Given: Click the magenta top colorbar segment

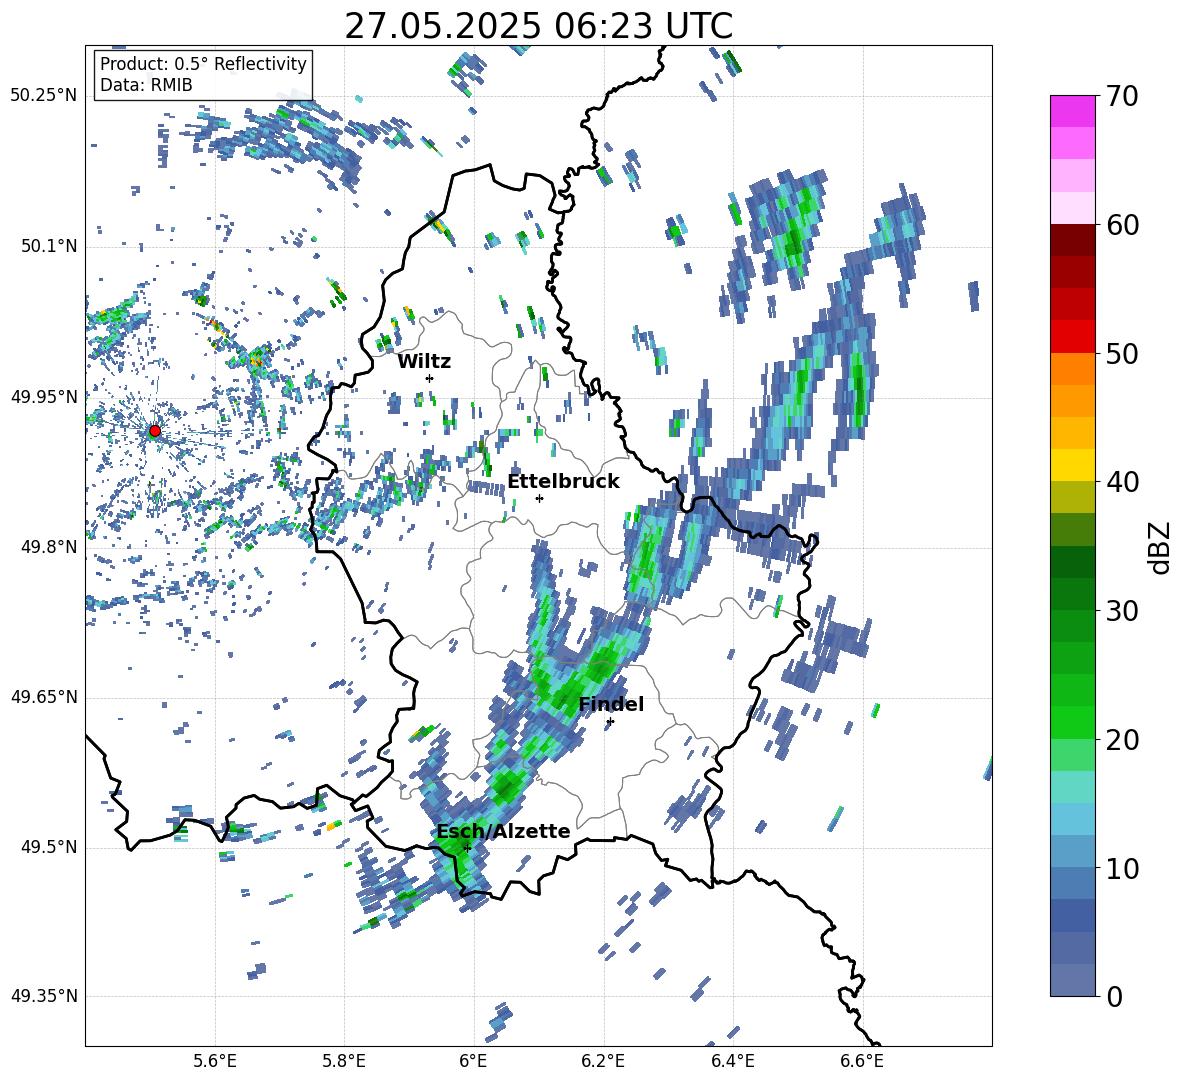Looking at the screenshot, I should (1072, 111).
